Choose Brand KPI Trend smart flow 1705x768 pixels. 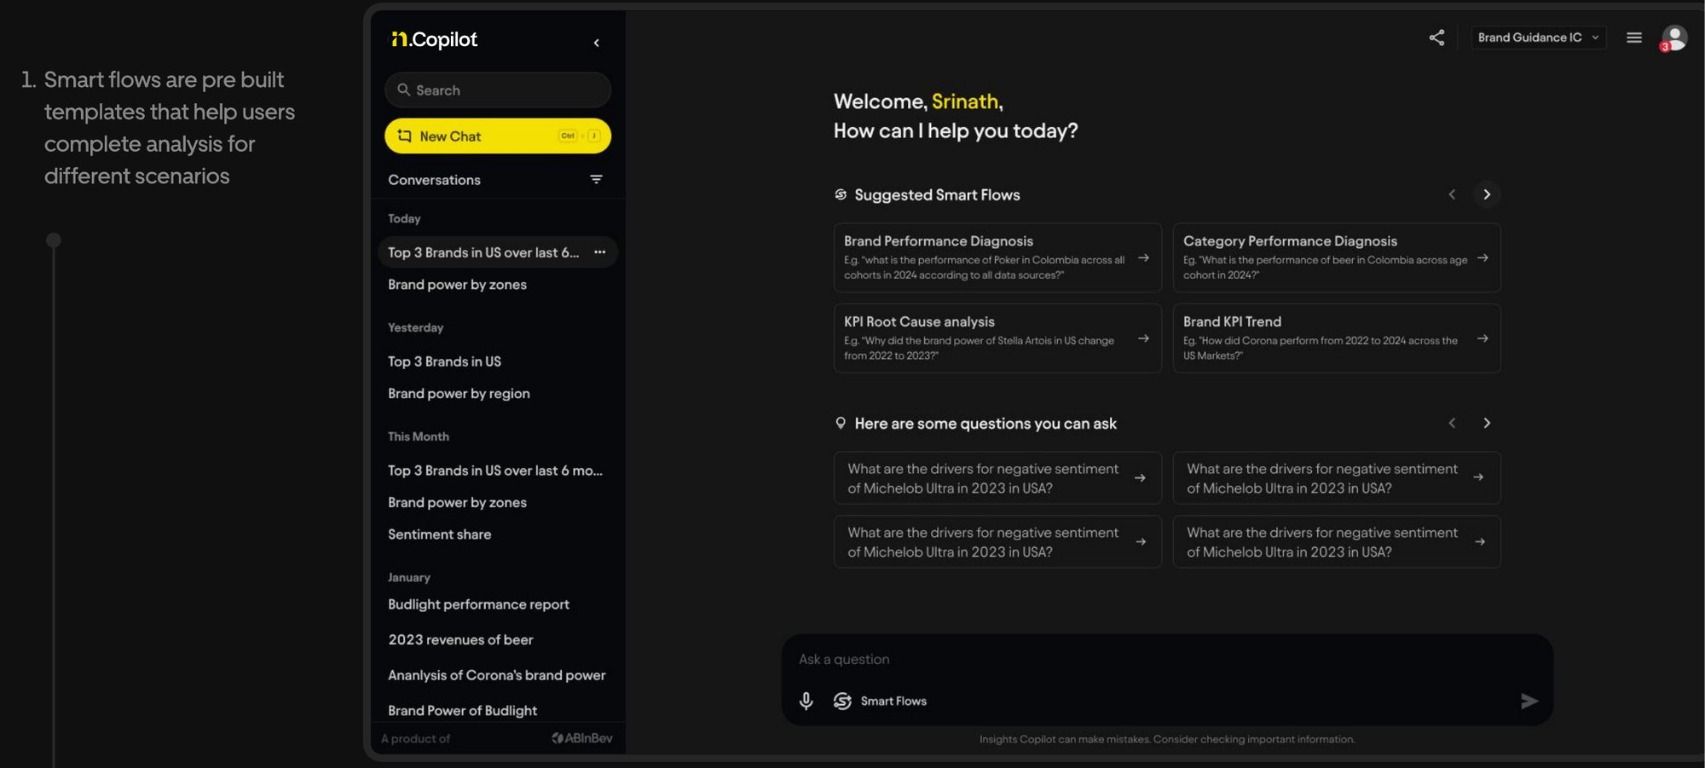[1336, 338]
